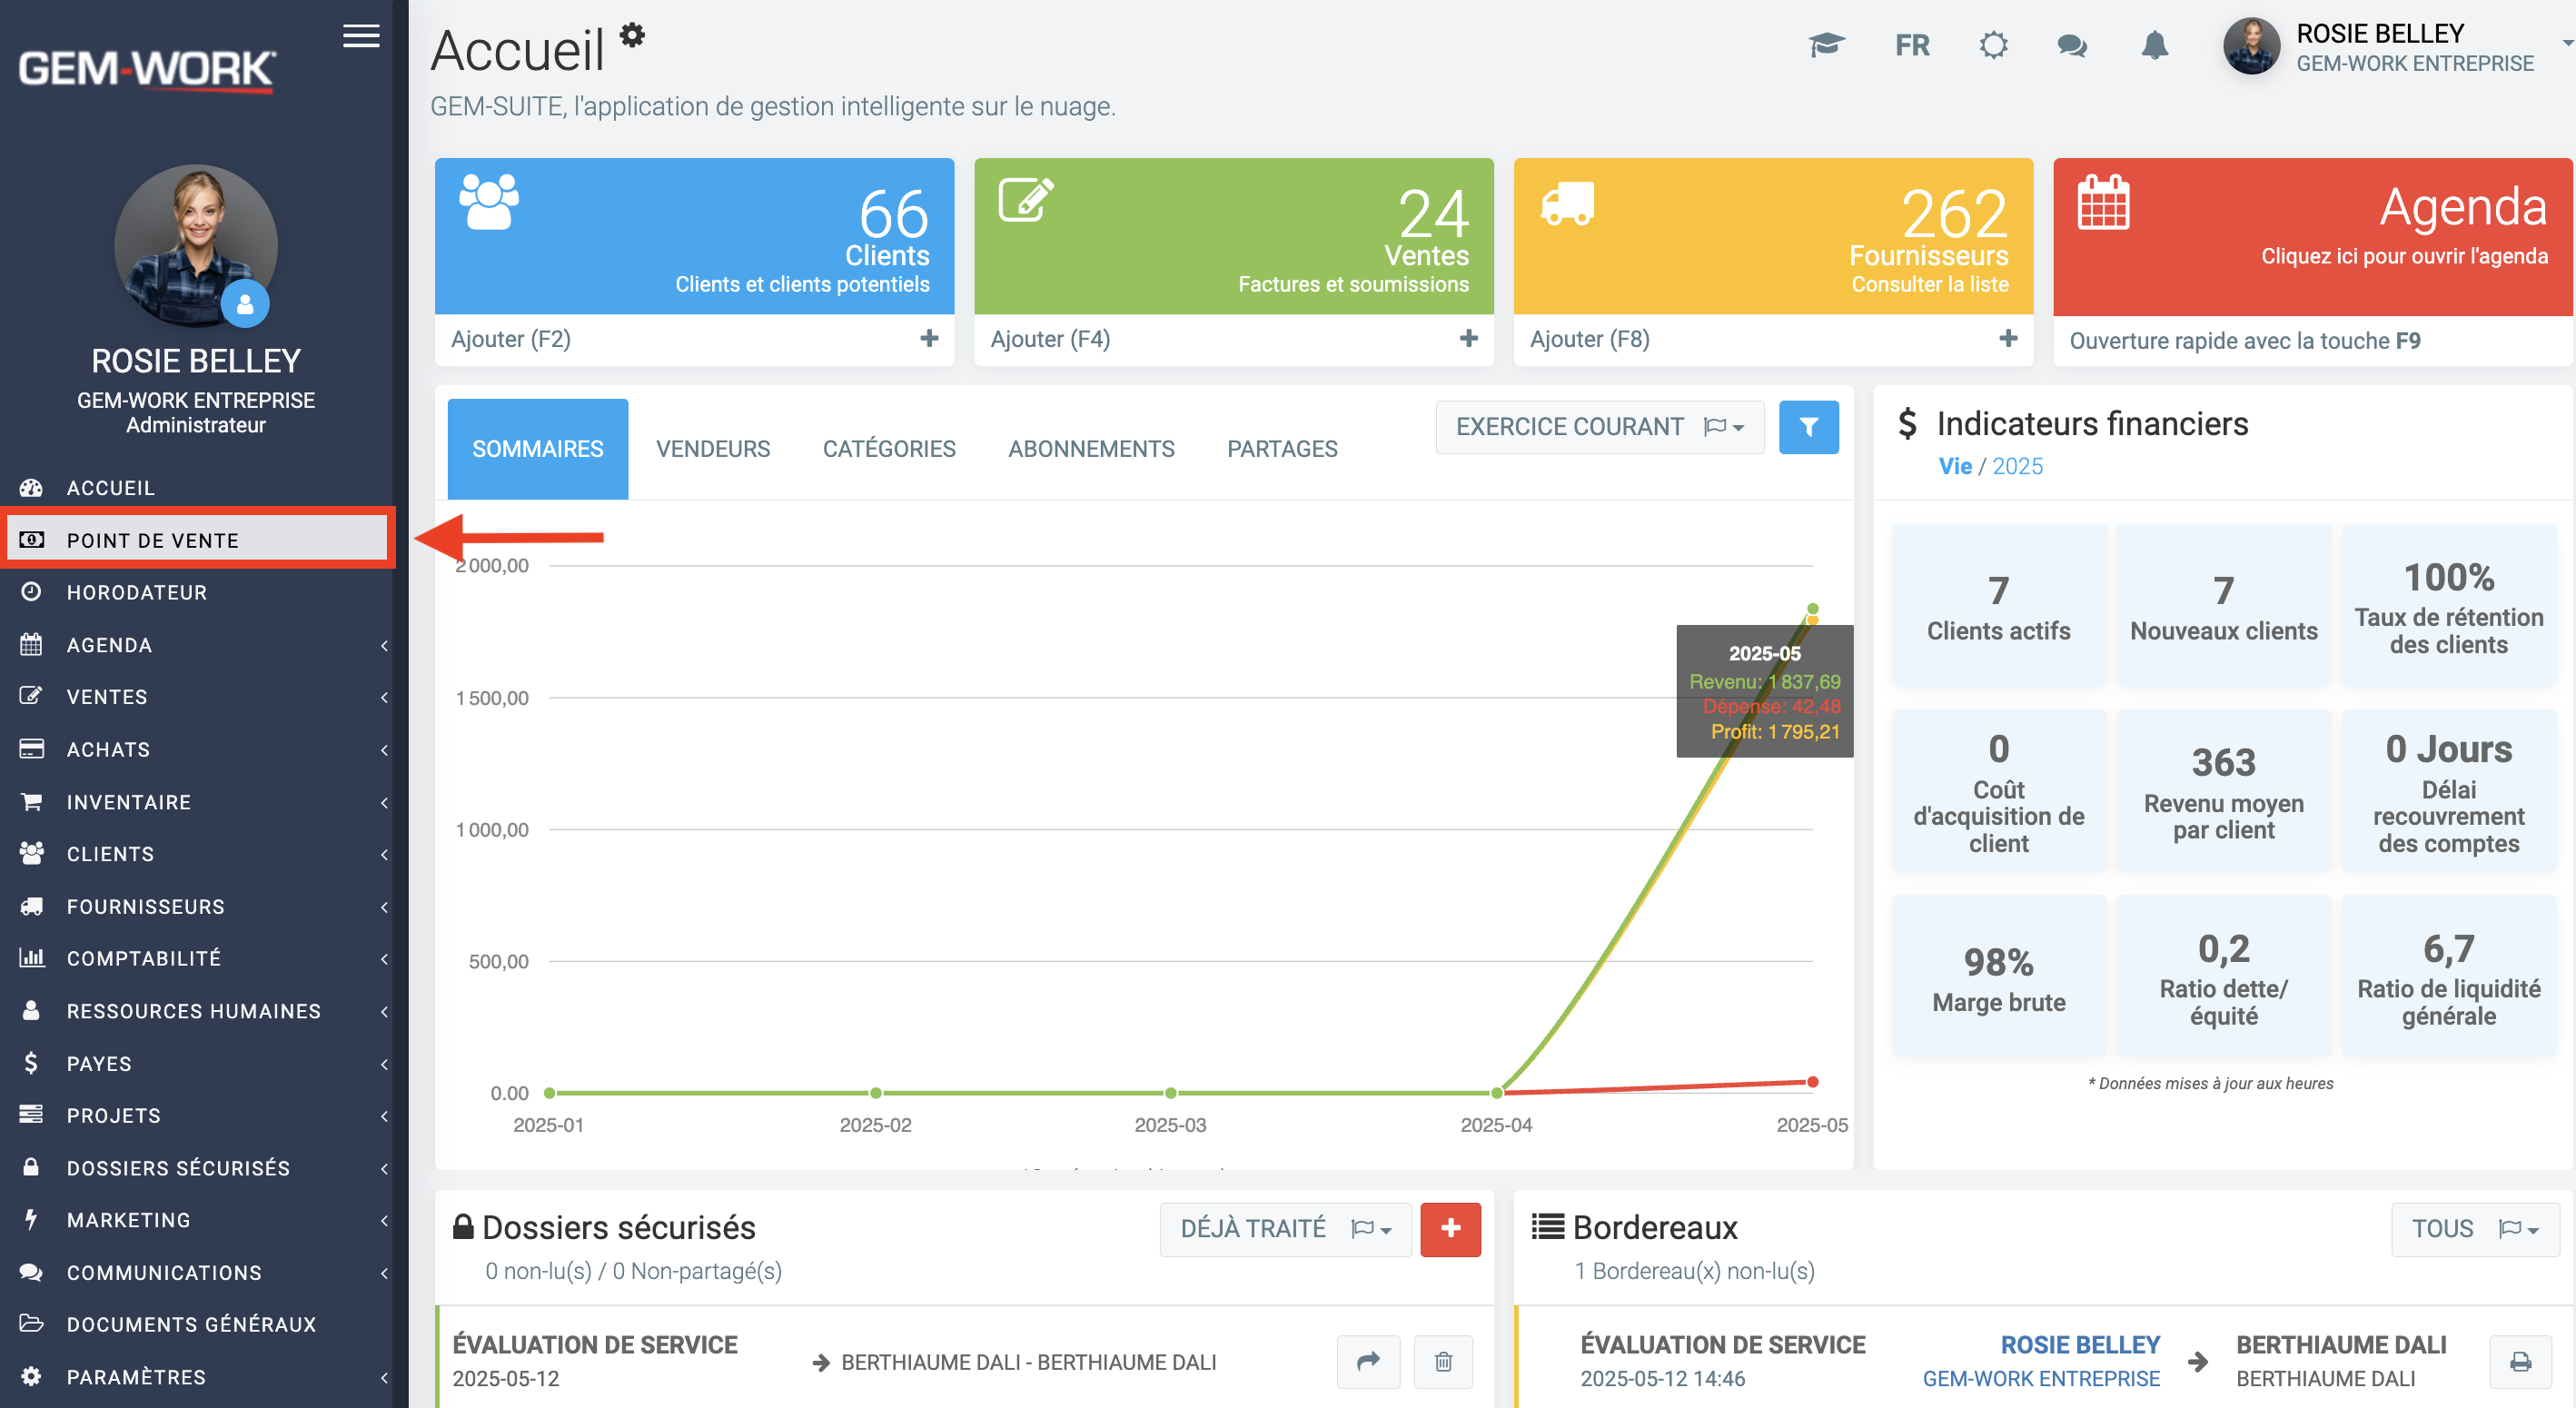The height and width of the screenshot is (1408, 2576).
Task: Click the notification bell icon
Action: [x=2154, y=46]
